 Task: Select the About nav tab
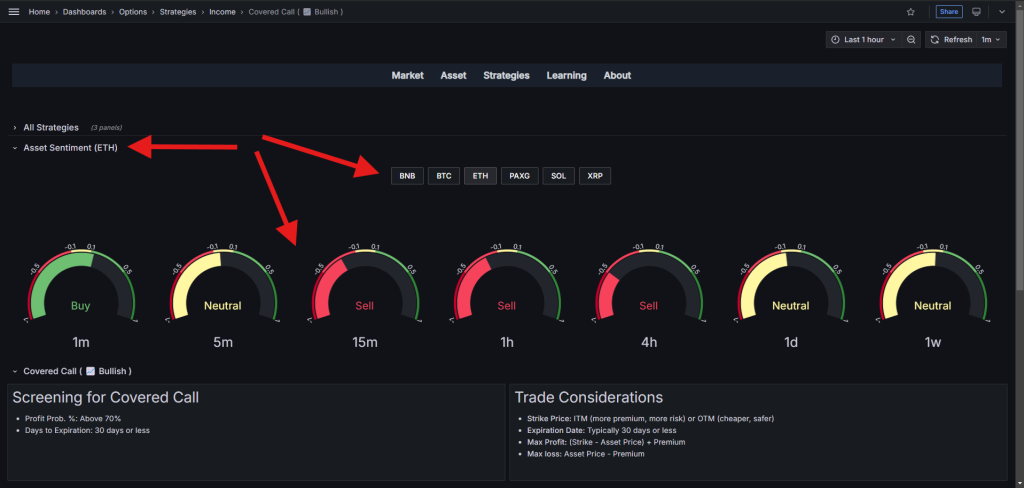617,75
